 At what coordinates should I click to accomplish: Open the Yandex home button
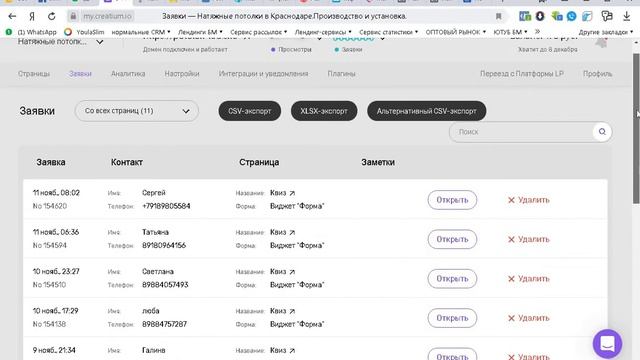tap(32, 16)
